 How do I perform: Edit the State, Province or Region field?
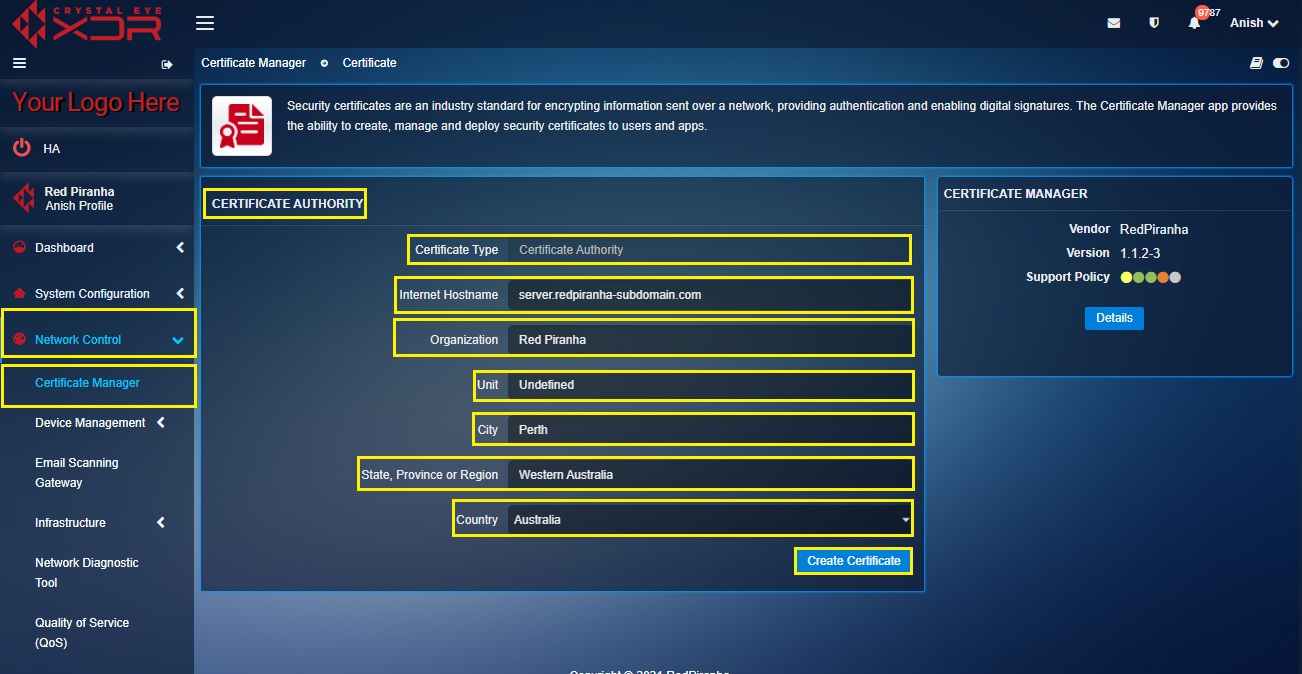(x=709, y=474)
